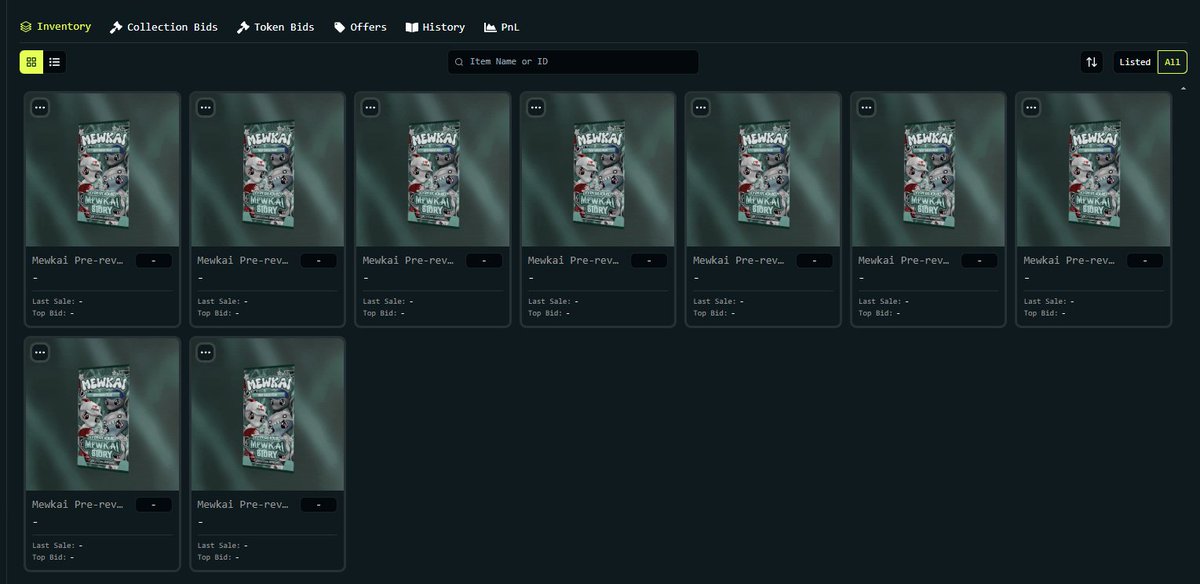Open three-dot menu on first bottom-row Mewkai card
Image resolution: width=1200 pixels, height=584 pixels.
coord(40,352)
